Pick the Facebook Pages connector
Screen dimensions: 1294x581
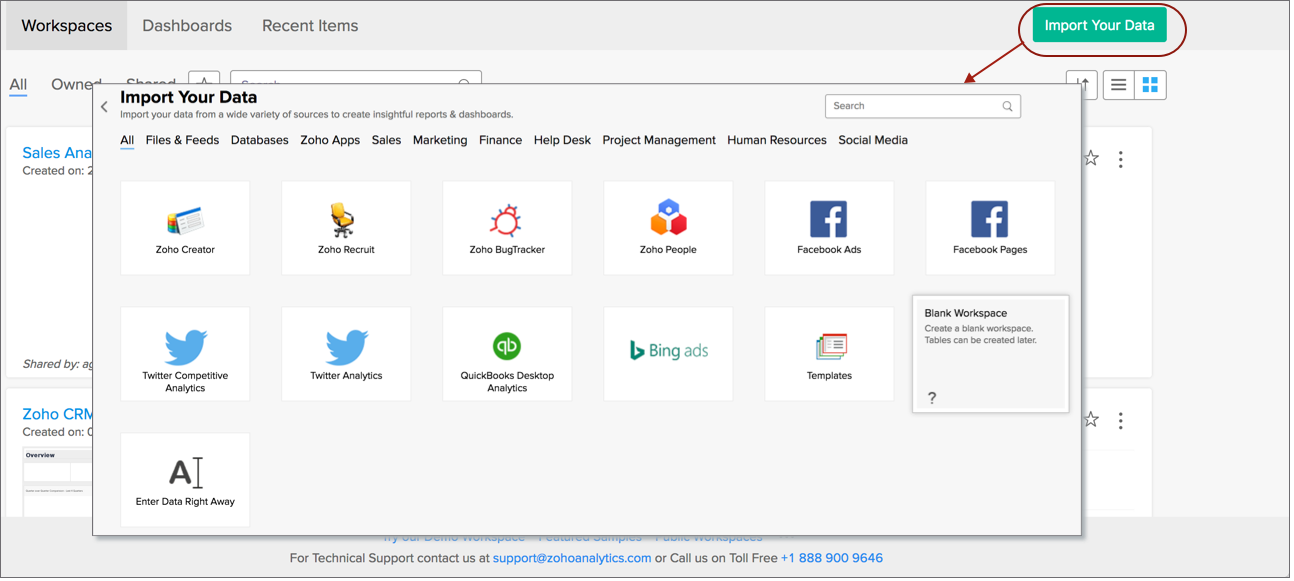(x=990, y=228)
